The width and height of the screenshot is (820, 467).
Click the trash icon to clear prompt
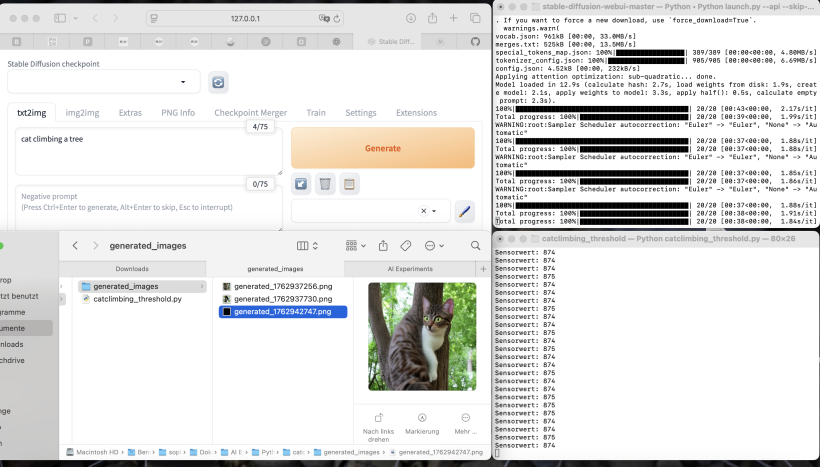[325, 183]
